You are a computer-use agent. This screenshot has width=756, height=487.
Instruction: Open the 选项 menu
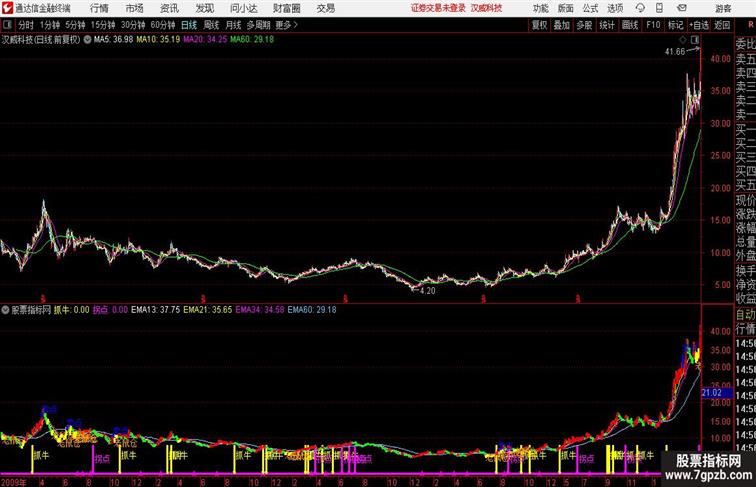[x=615, y=8]
